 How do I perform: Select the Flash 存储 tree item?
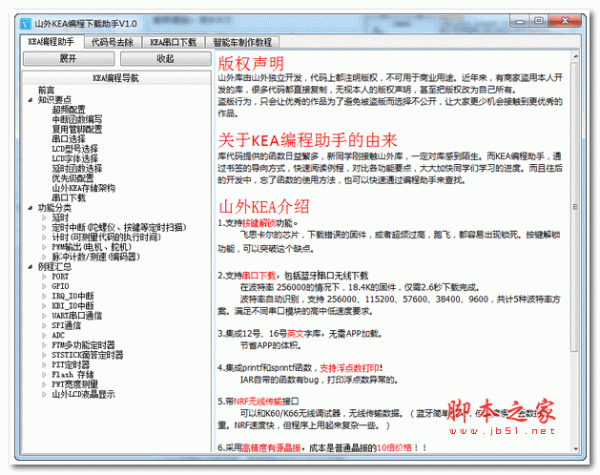coord(73,375)
